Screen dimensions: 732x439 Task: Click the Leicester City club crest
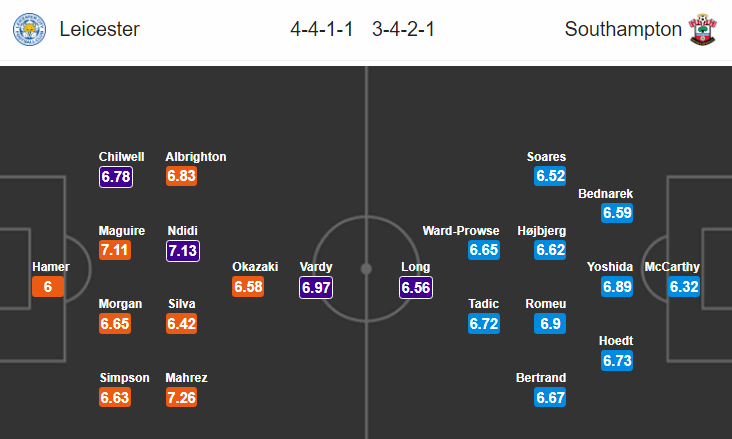pos(29,29)
